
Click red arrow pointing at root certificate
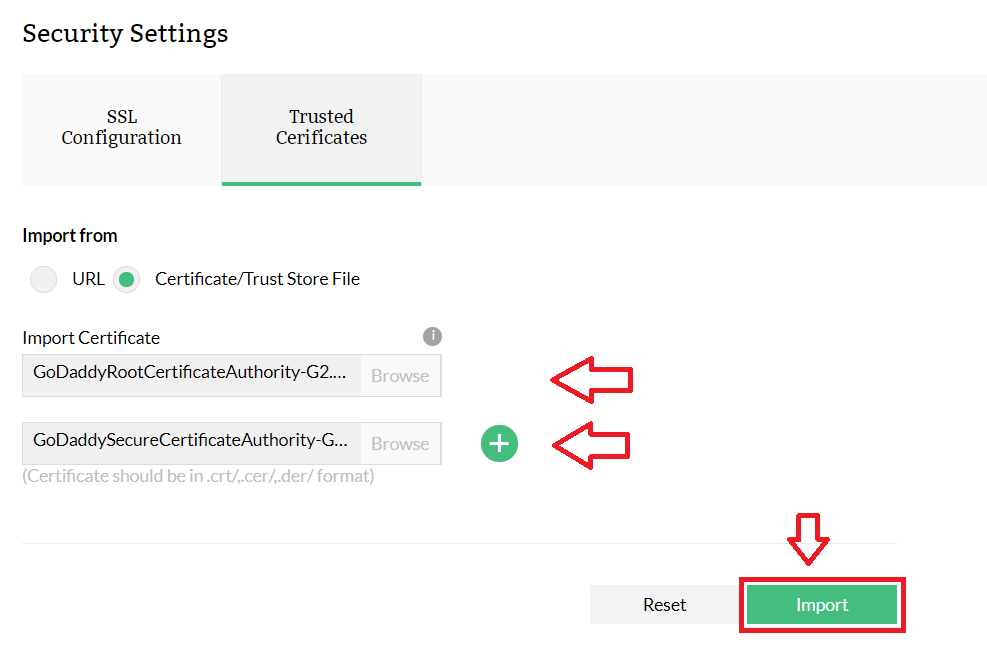[593, 379]
